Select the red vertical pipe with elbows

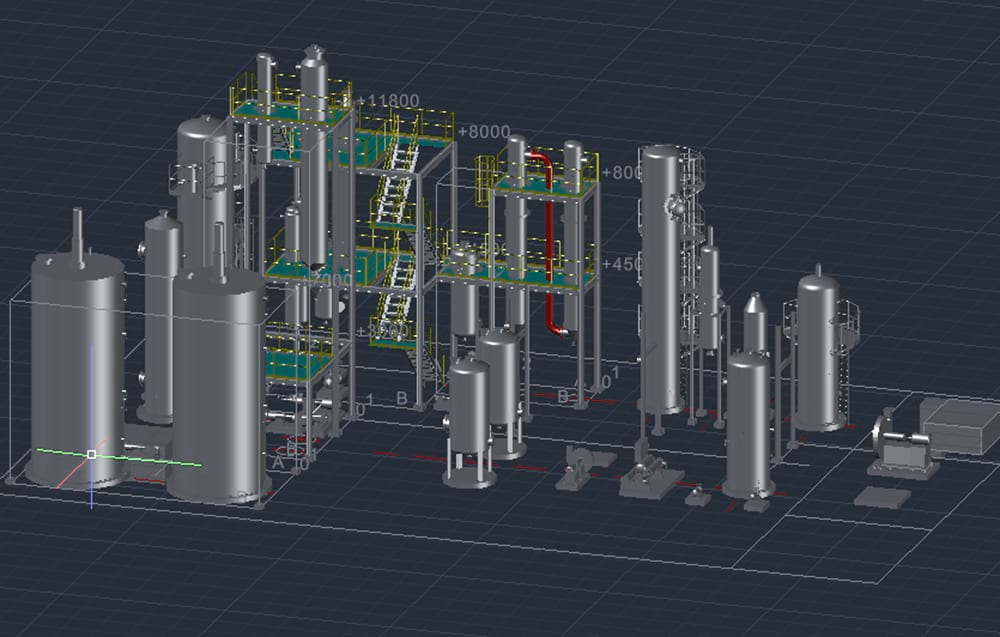point(549,242)
